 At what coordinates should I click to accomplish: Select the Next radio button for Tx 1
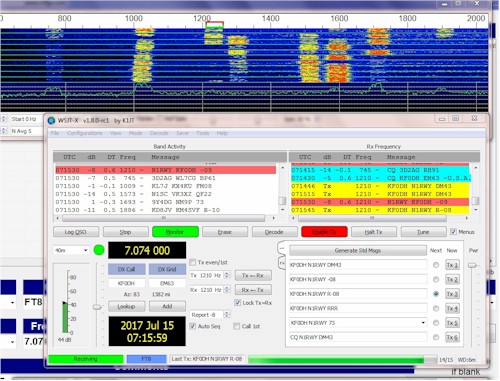pos(436,265)
